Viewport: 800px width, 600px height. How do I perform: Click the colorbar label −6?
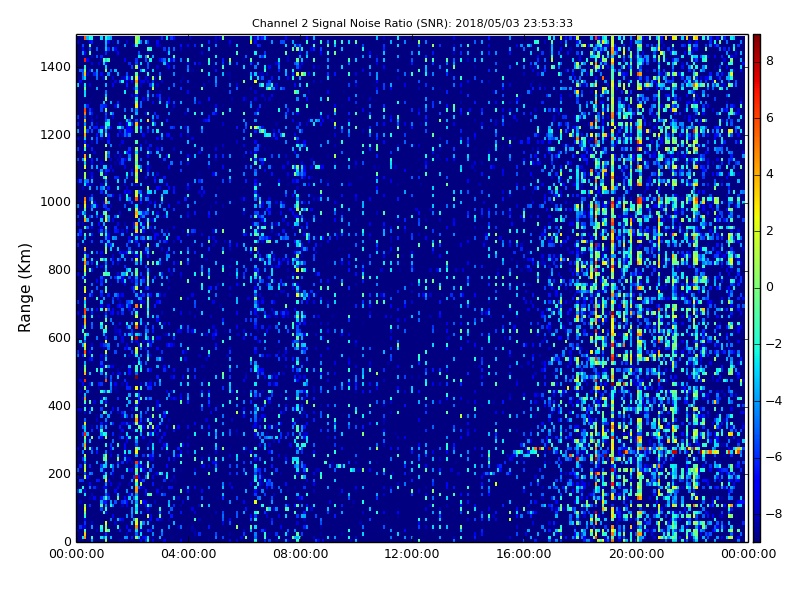pyautogui.click(x=774, y=457)
